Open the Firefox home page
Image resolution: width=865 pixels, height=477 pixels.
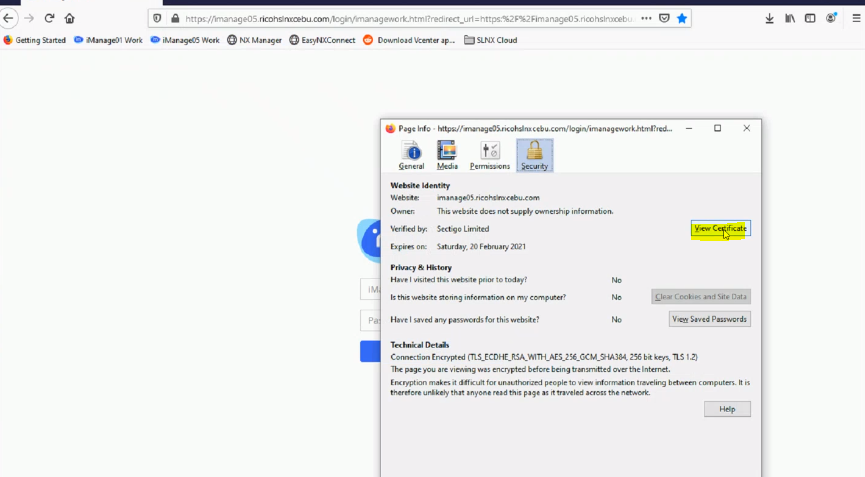point(70,18)
